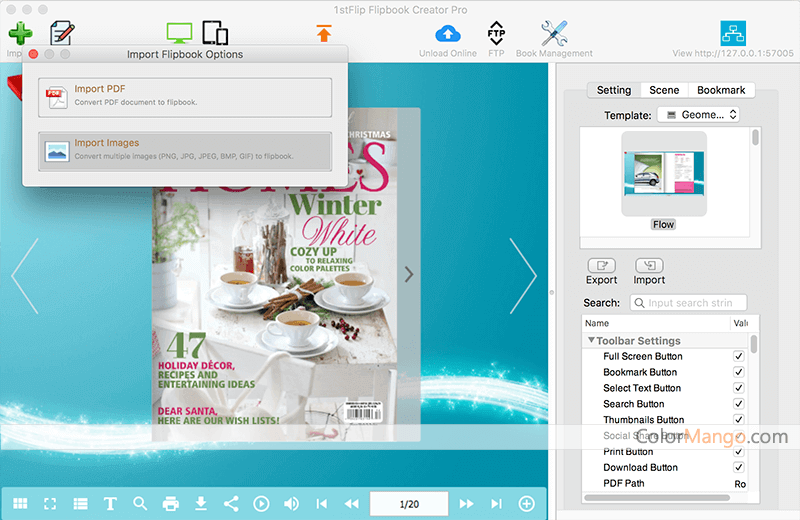
Task: Switch to the Setting tab
Action: click(614, 90)
